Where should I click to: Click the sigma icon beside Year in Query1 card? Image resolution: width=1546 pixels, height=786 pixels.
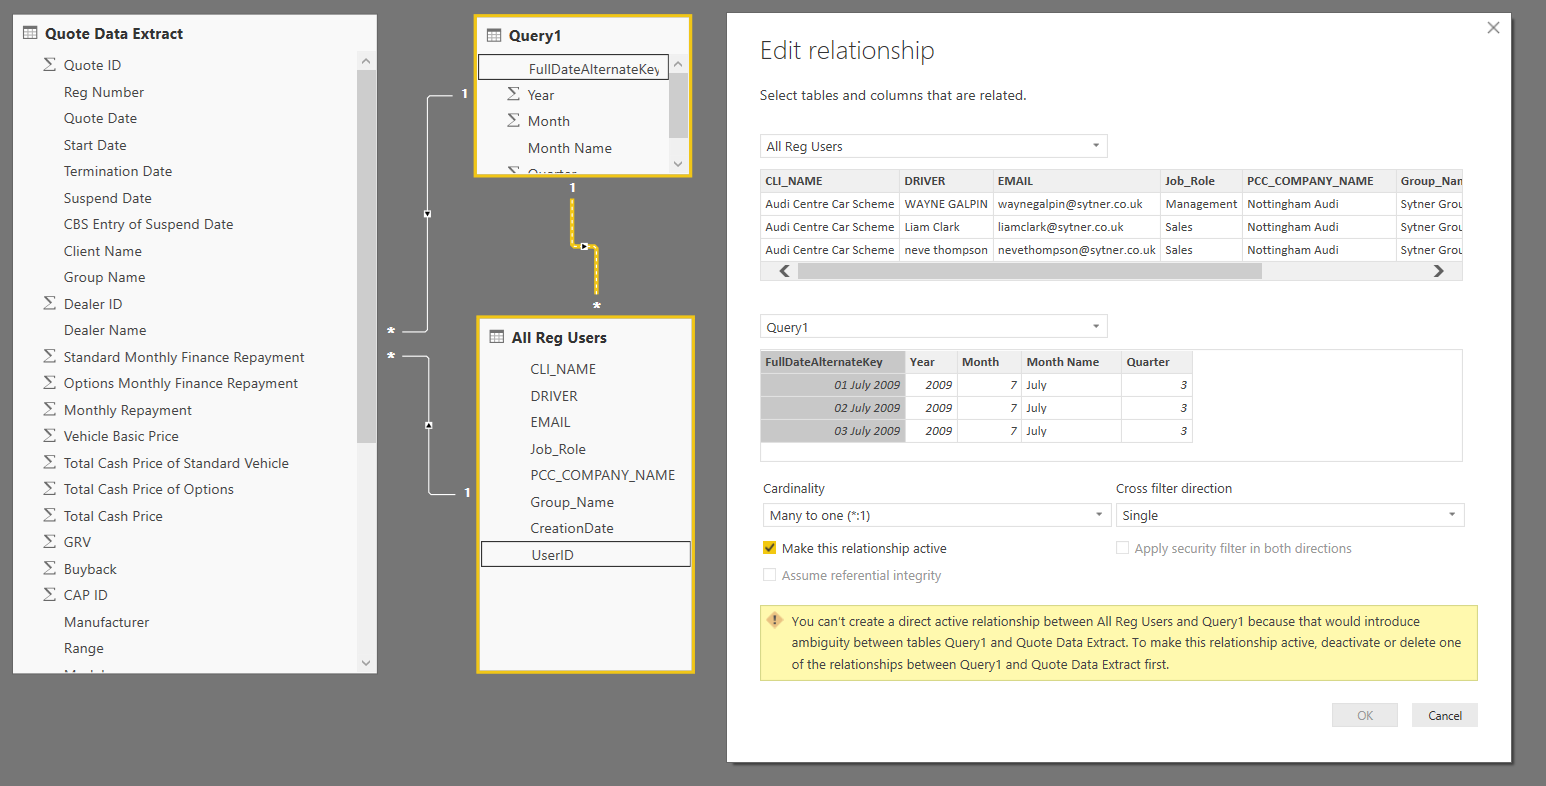[513, 94]
